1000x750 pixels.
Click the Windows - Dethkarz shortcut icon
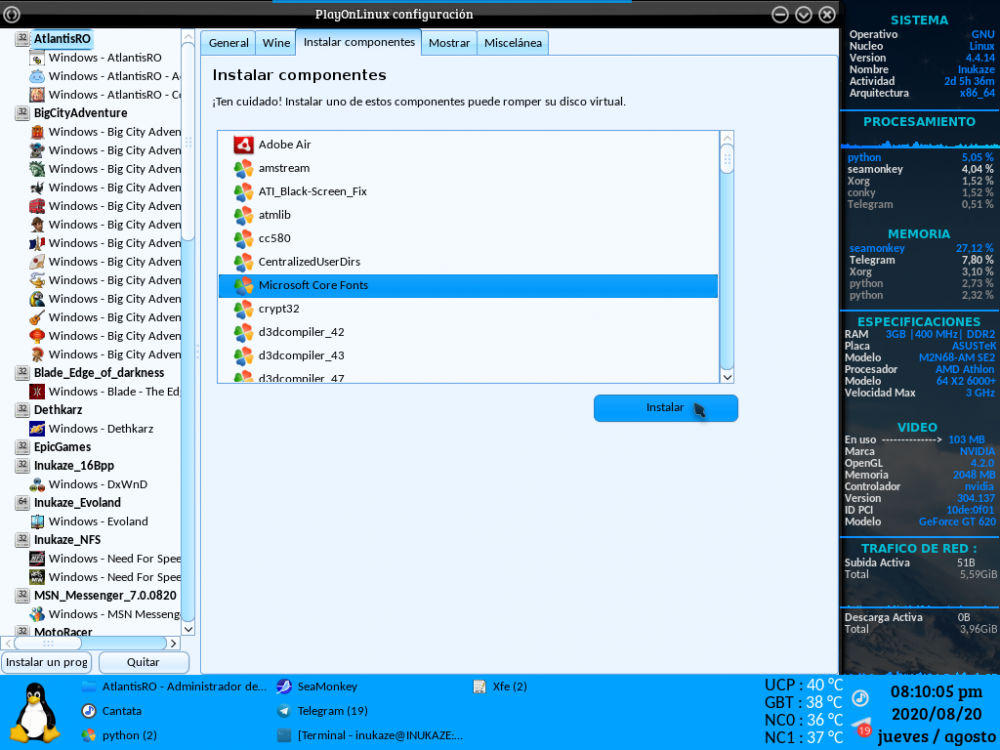tap(37, 429)
